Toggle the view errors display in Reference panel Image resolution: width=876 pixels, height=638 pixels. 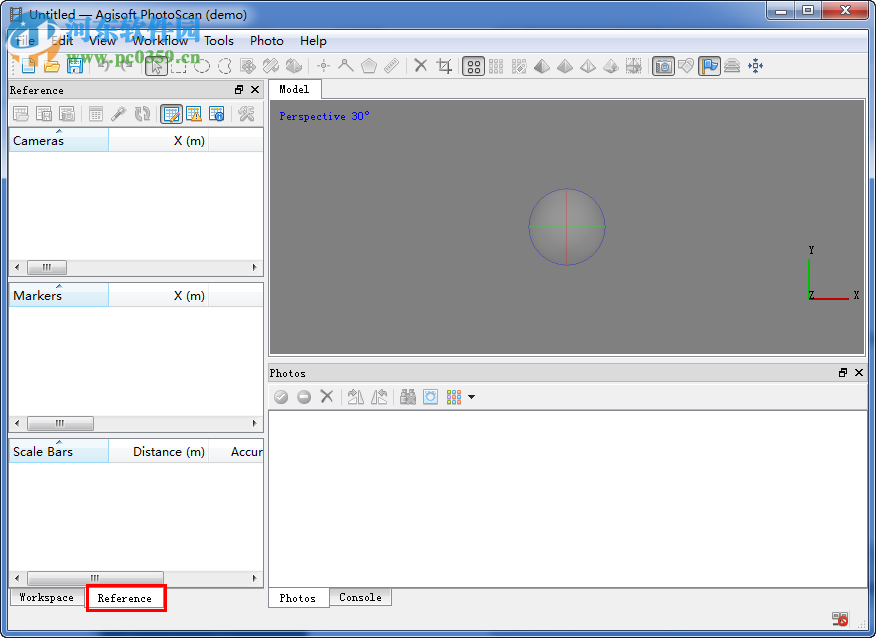(x=194, y=113)
